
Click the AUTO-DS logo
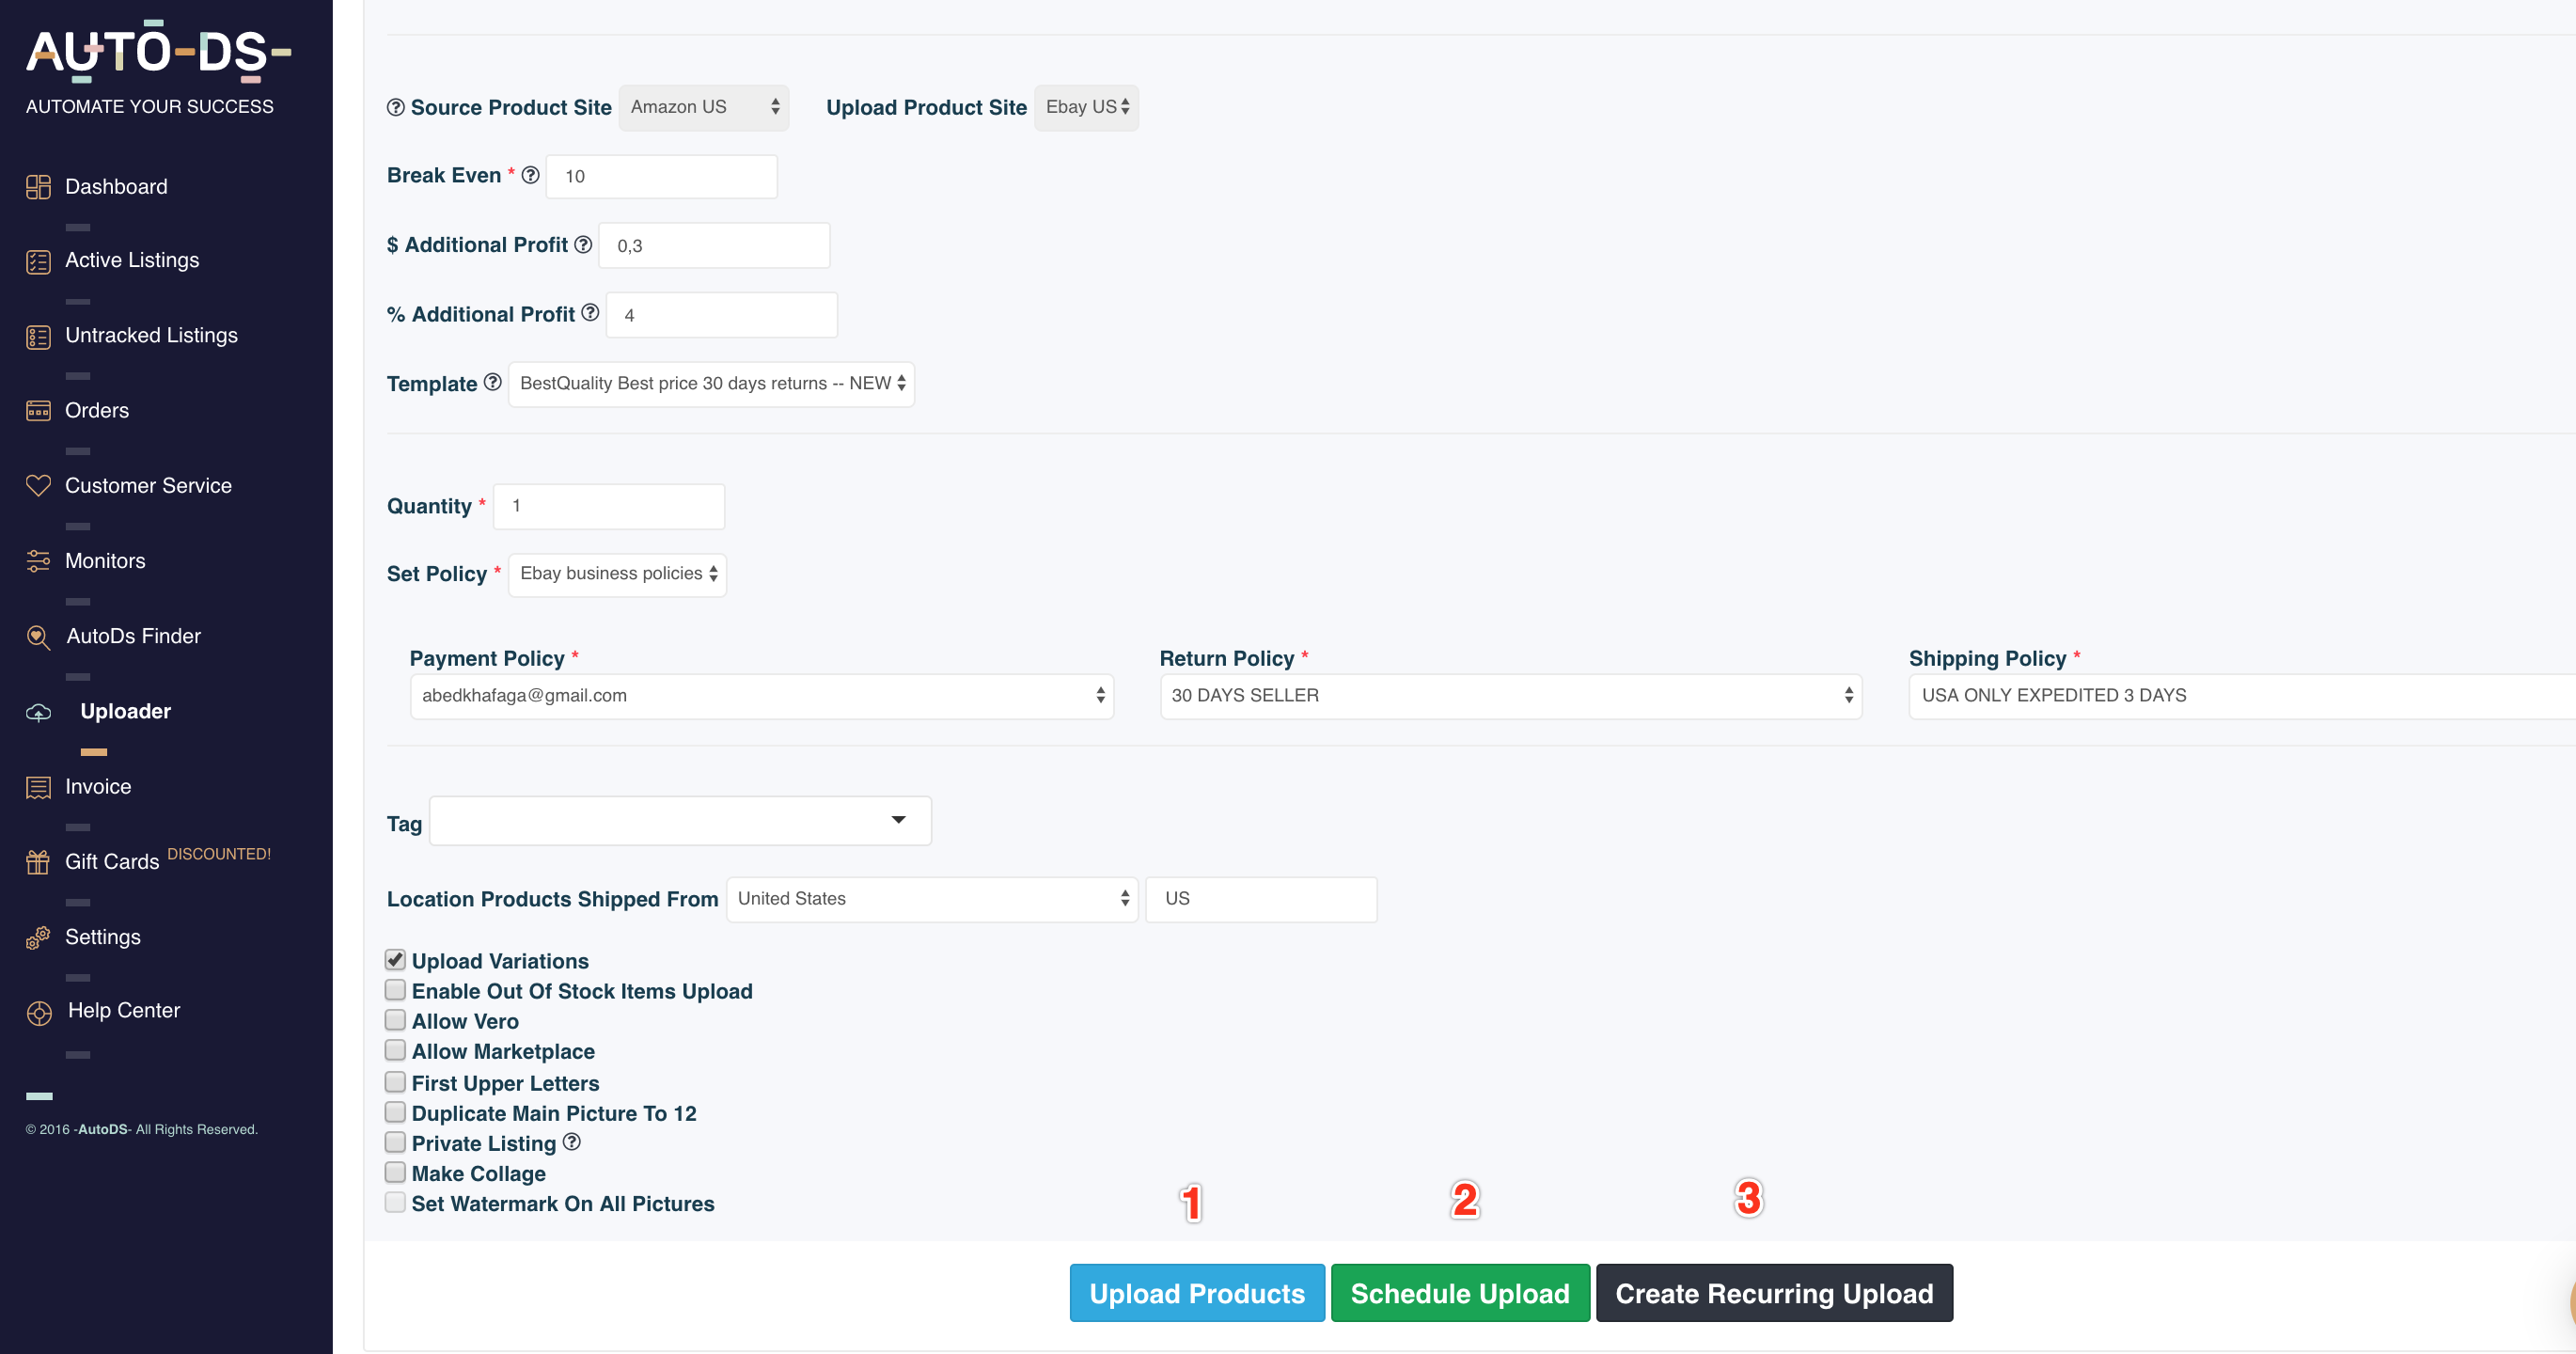pos(158,52)
